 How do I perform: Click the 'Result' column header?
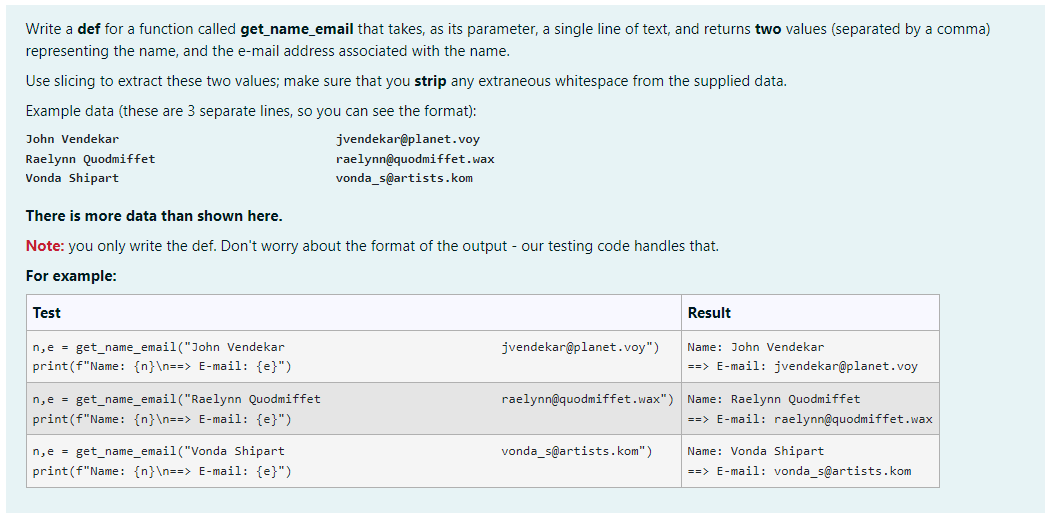[709, 312]
